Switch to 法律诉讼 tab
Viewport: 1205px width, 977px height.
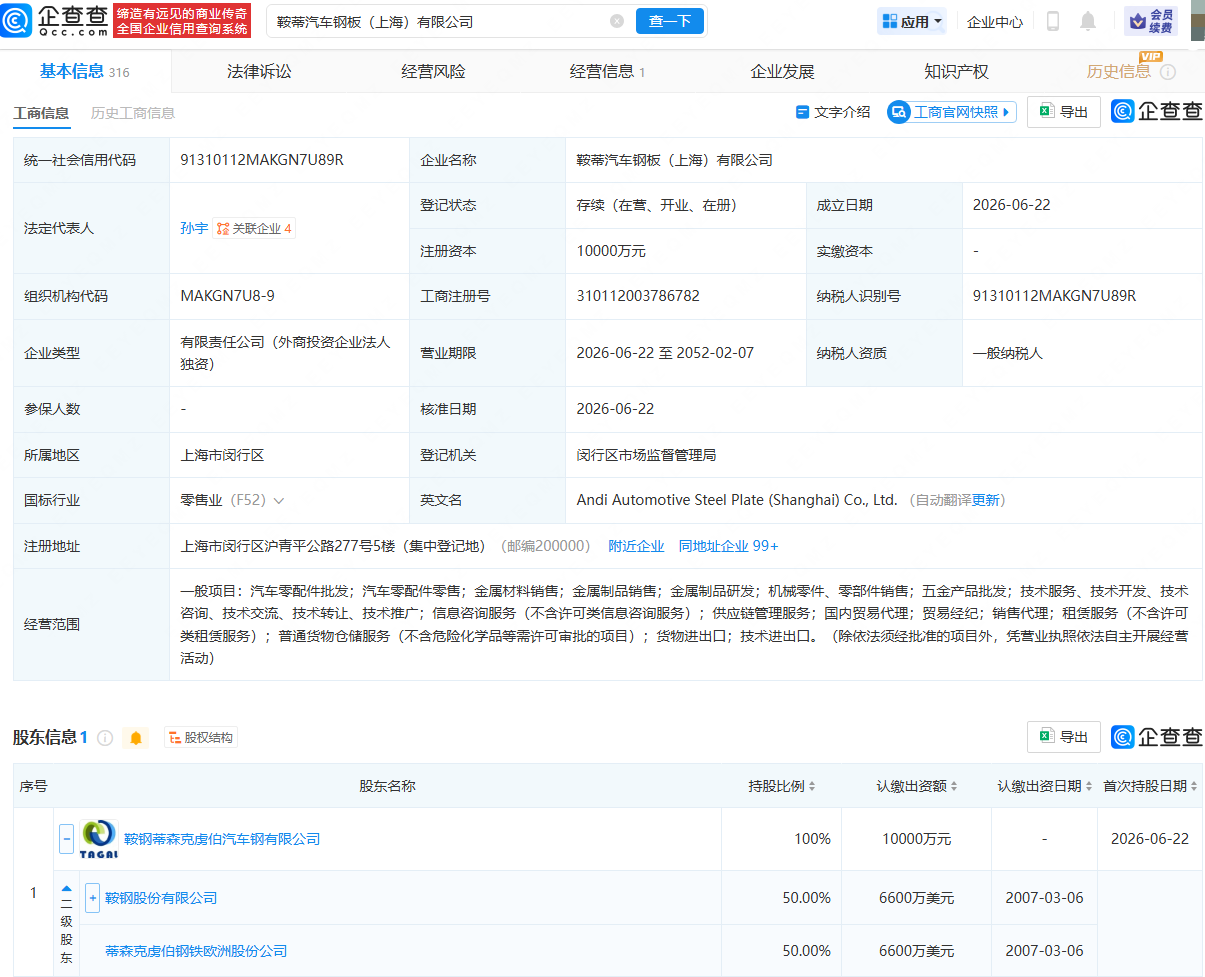[x=259, y=71]
